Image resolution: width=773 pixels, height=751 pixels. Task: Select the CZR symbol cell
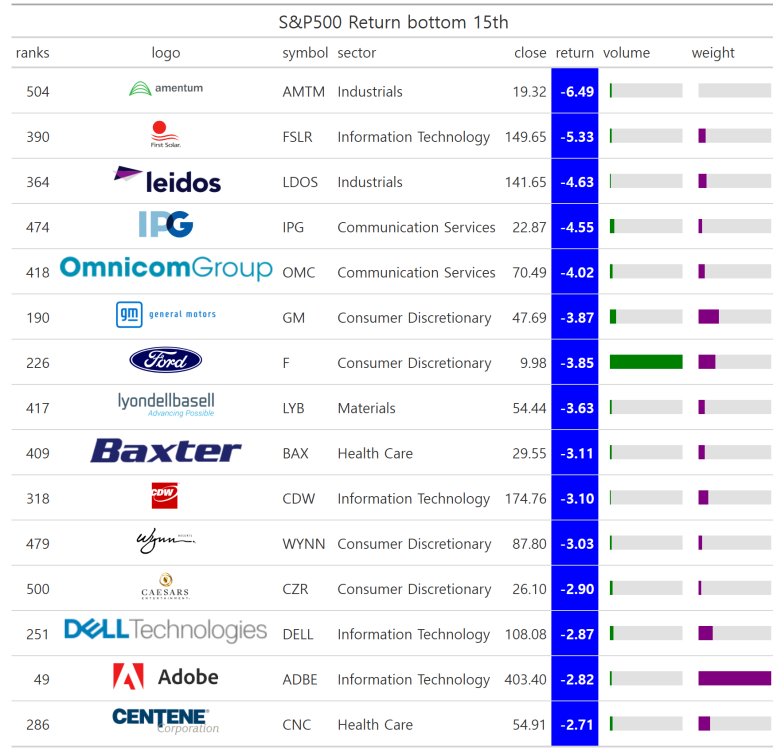pos(295,589)
